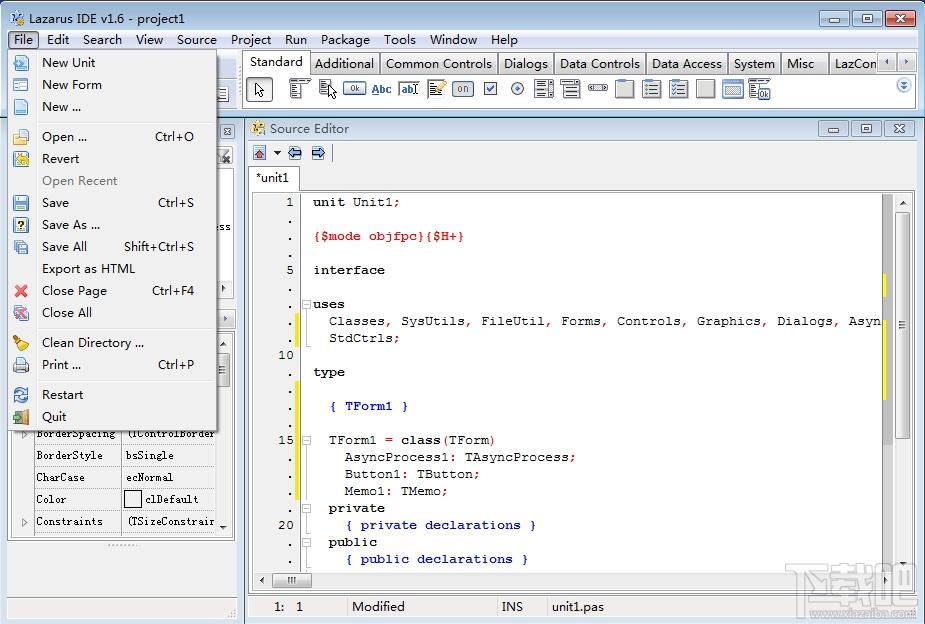Screen dimensions: 925x624
Task: Select the TEdit component icon
Action: [409, 89]
